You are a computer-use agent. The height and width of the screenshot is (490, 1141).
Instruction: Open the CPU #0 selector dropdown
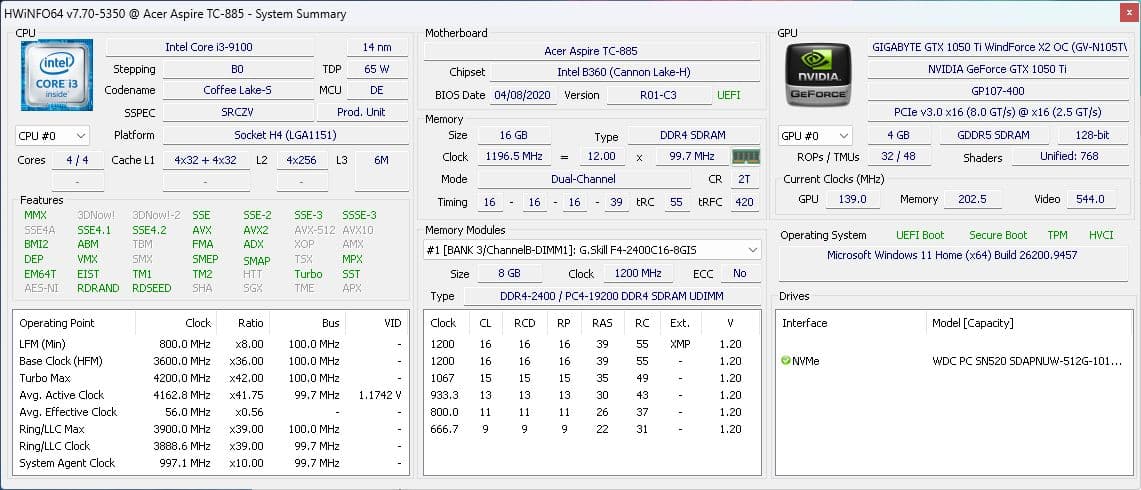(52, 135)
